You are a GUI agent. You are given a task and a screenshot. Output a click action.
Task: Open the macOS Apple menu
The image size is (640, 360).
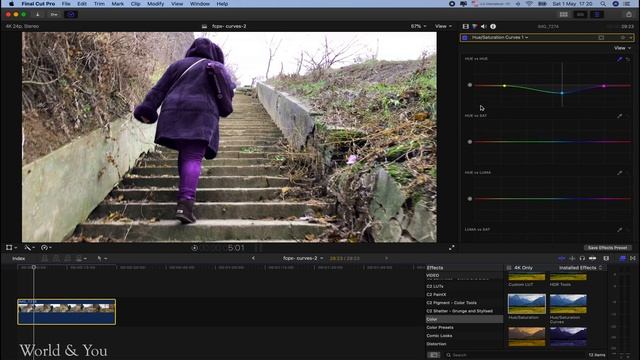[12, 4]
